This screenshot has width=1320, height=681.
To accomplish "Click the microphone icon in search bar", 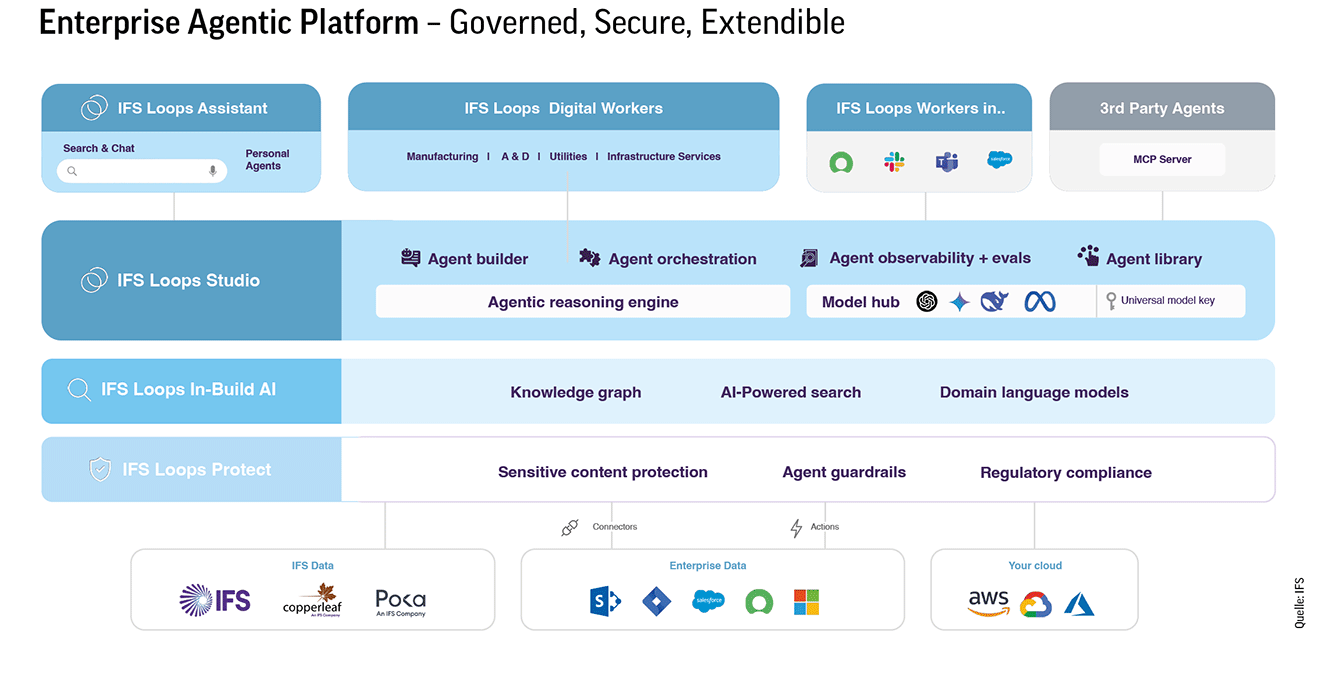I will [x=212, y=171].
